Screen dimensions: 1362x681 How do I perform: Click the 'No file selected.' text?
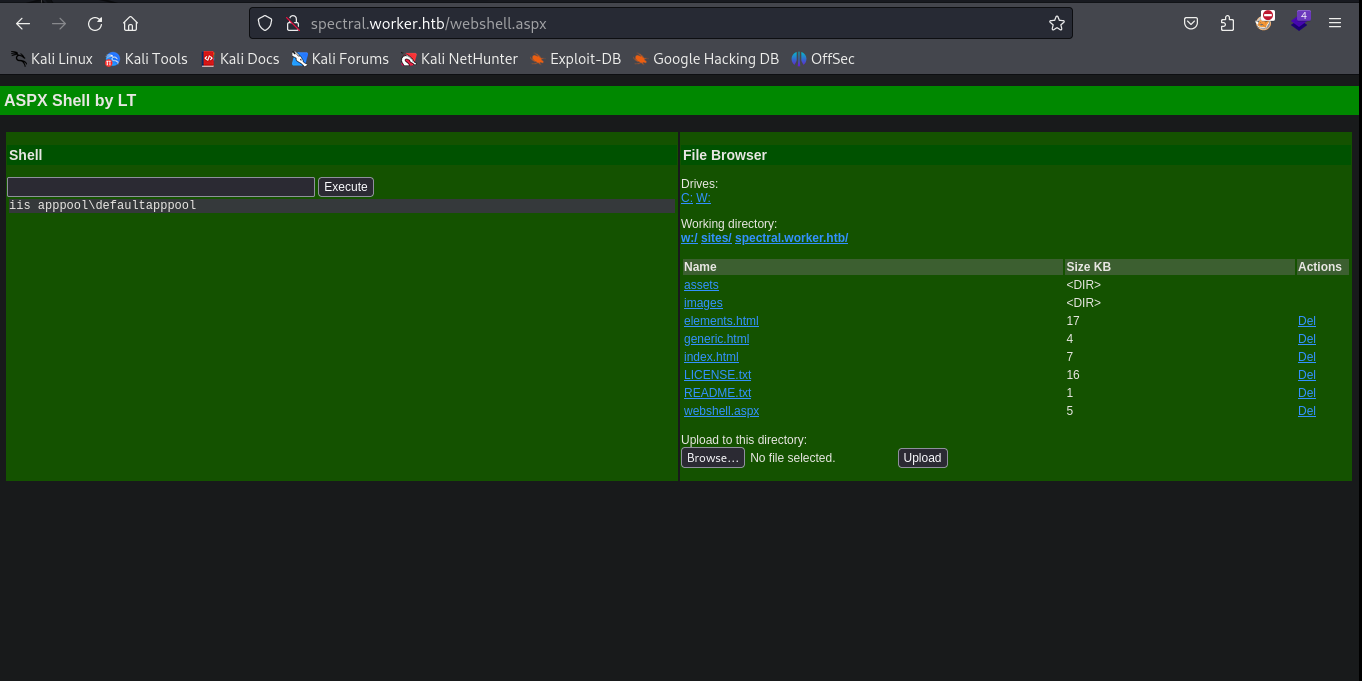tap(792, 458)
